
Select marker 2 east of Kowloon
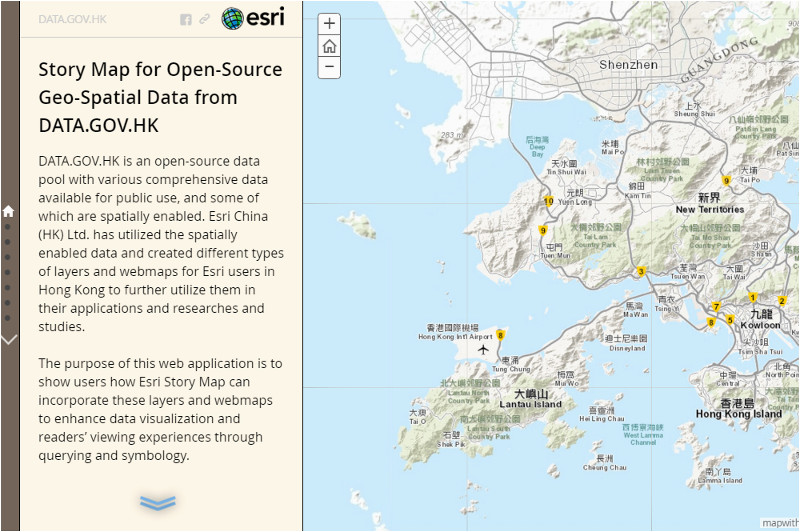coord(782,301)
